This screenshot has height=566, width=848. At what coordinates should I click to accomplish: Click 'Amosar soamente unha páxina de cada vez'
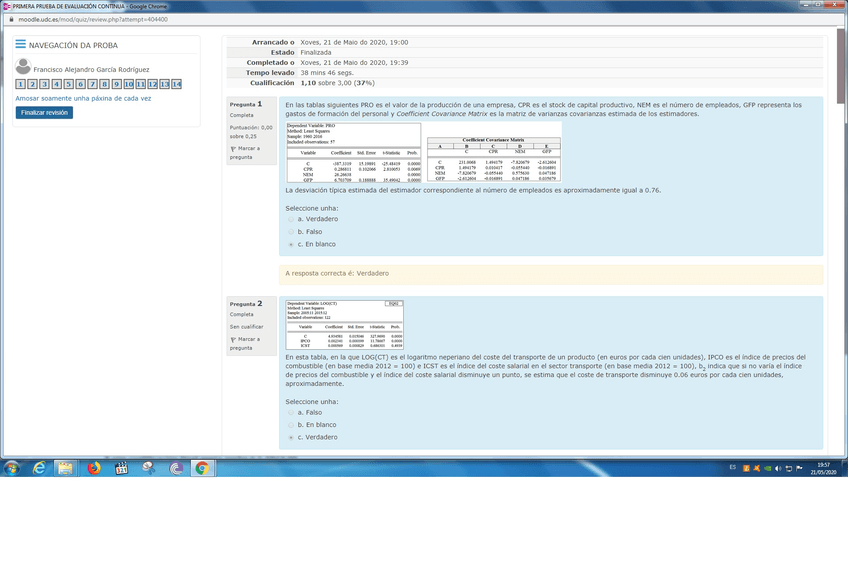point(83,98)
